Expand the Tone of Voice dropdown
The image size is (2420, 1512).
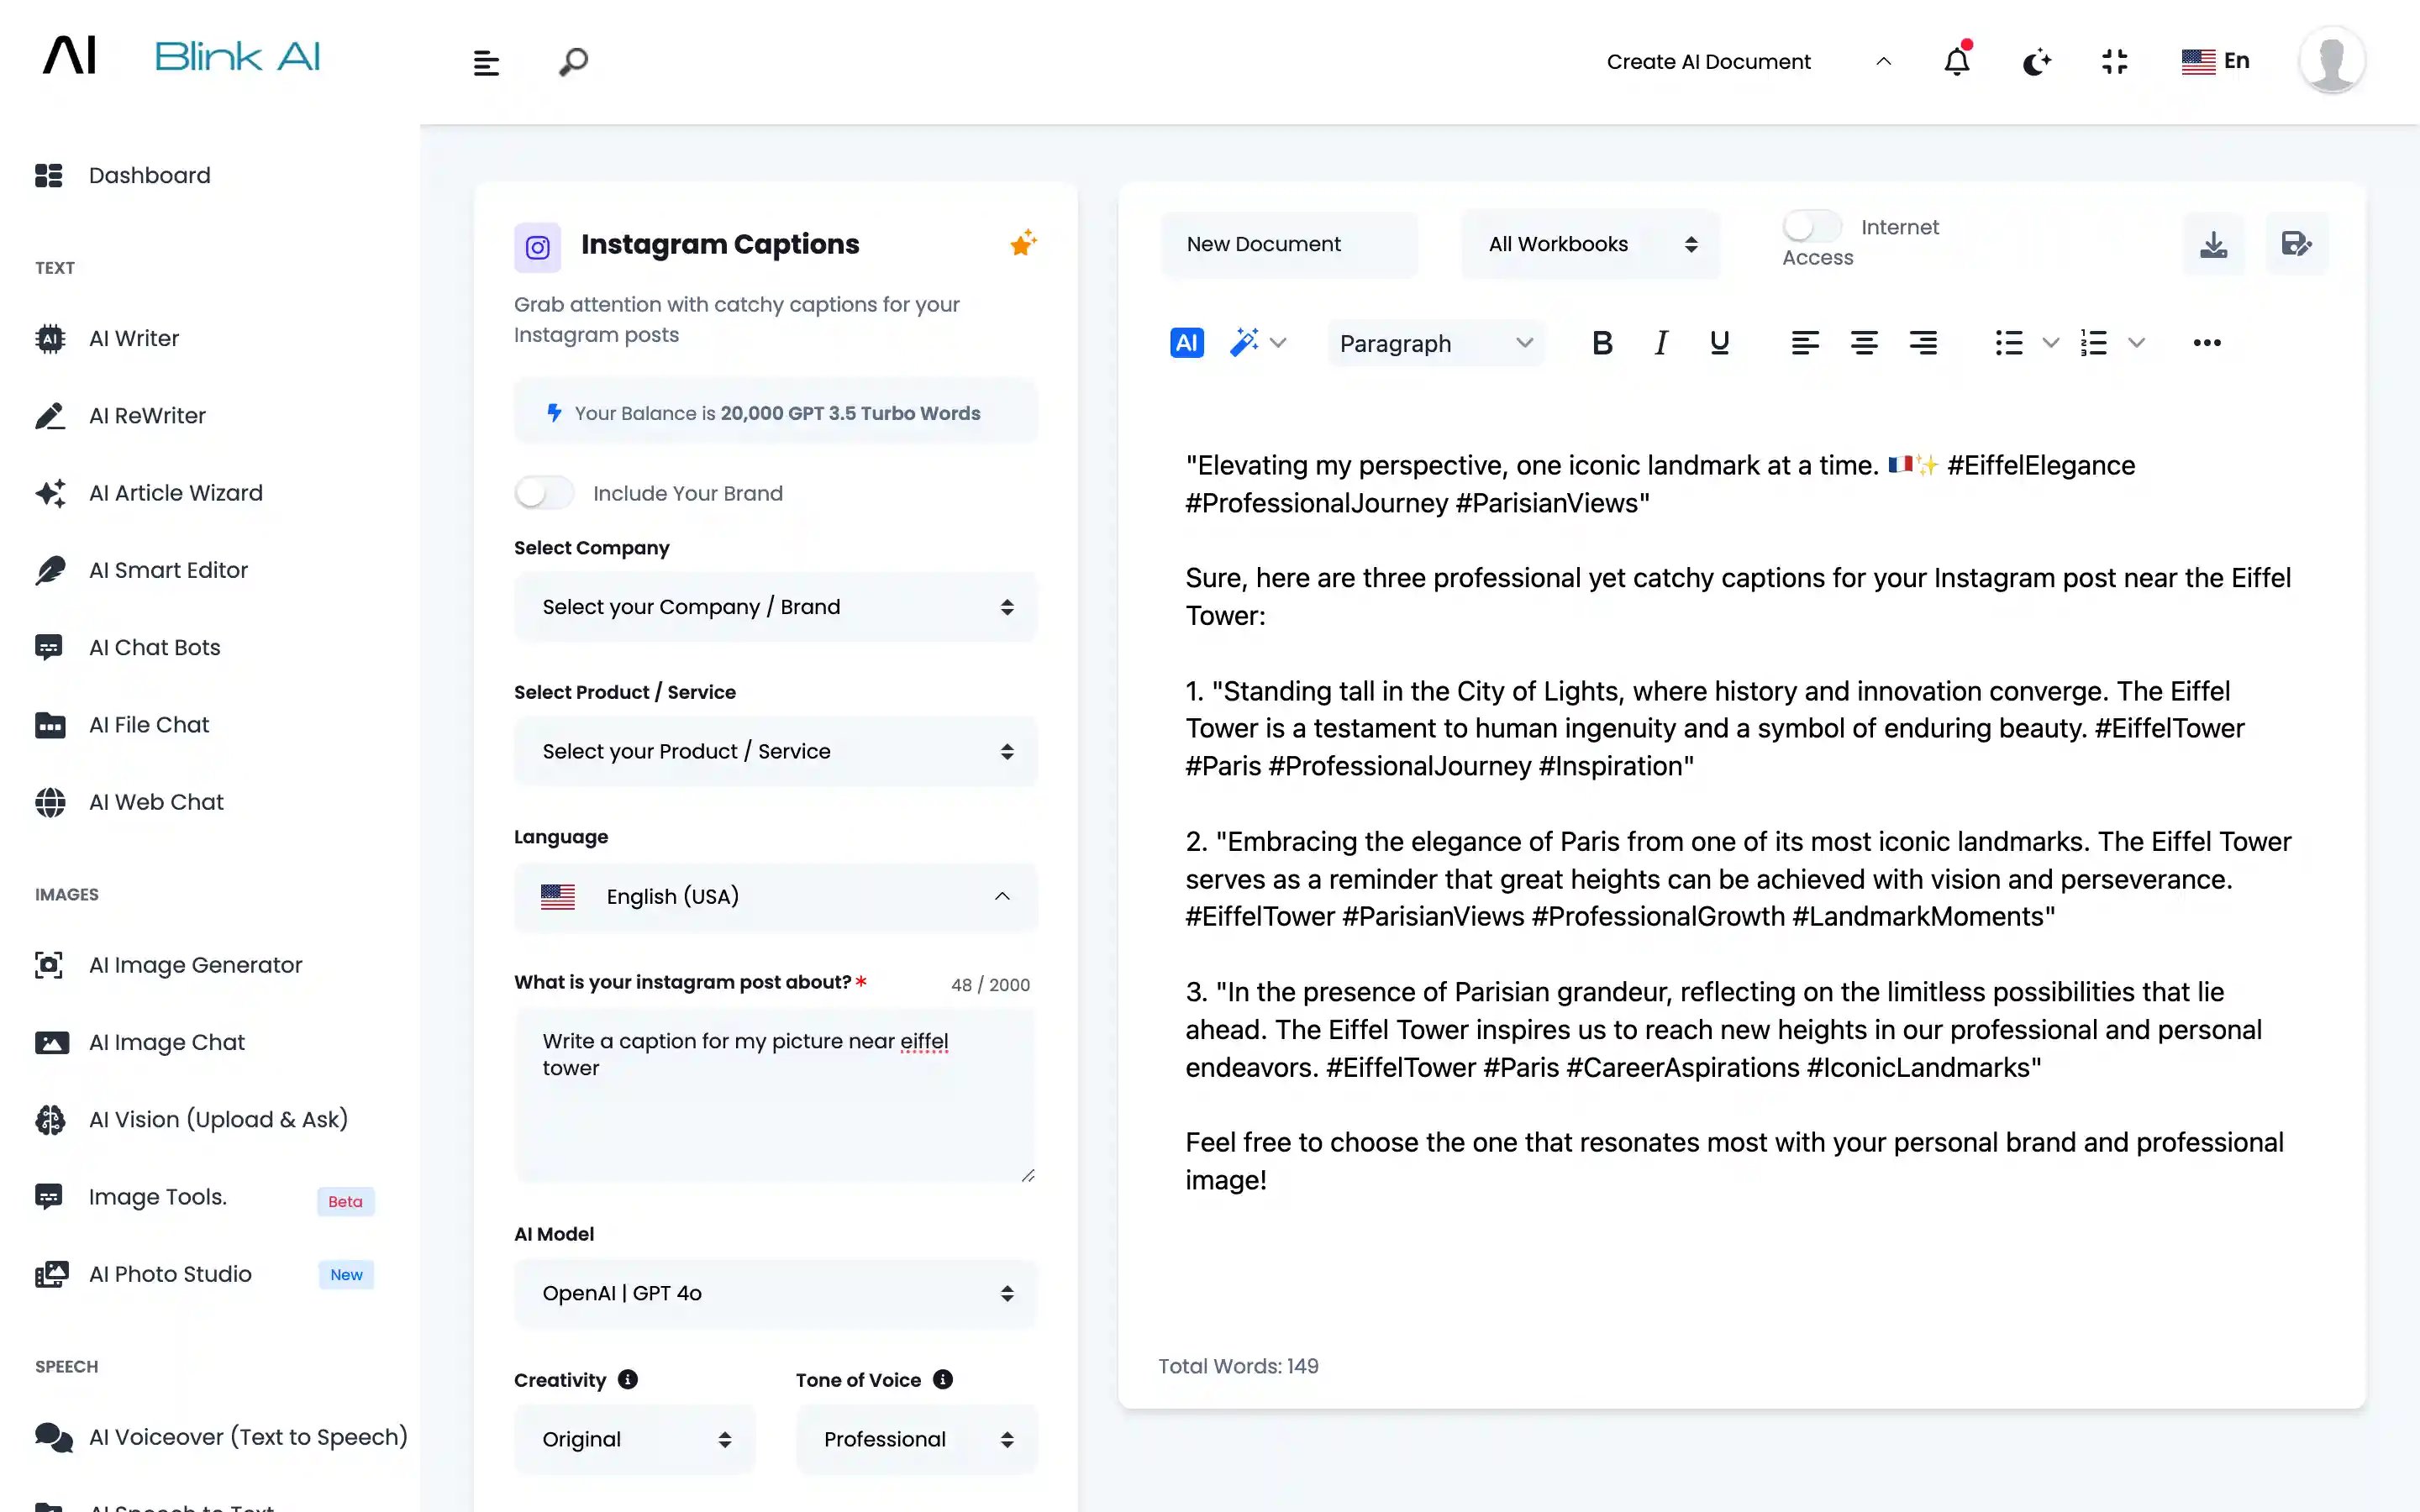pyautogui.click(x=916, y=1439)
